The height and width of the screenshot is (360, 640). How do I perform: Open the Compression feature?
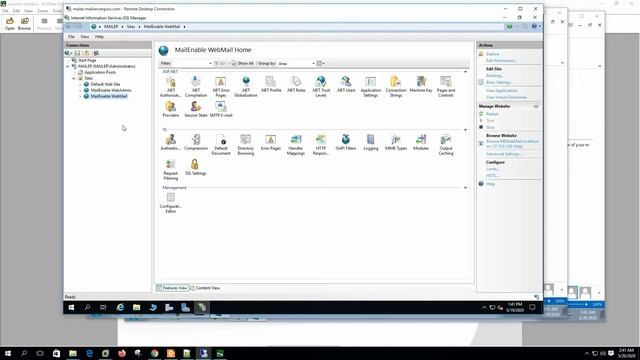click(x=196, y=142)
